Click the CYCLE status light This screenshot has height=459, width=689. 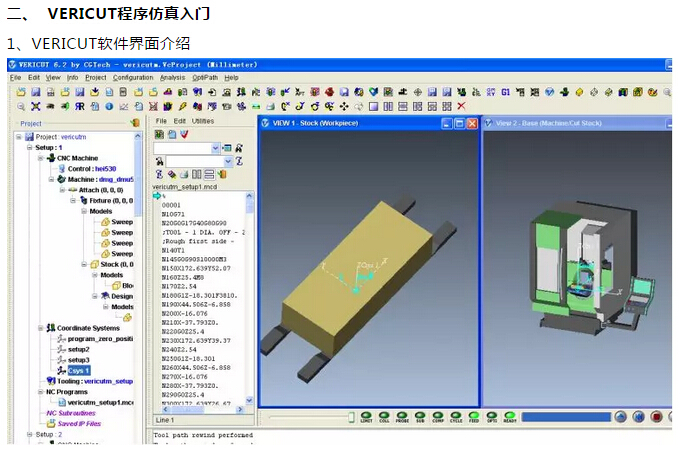[456, 416]
